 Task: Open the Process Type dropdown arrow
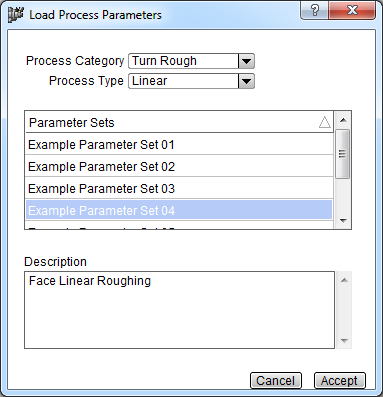246,81
